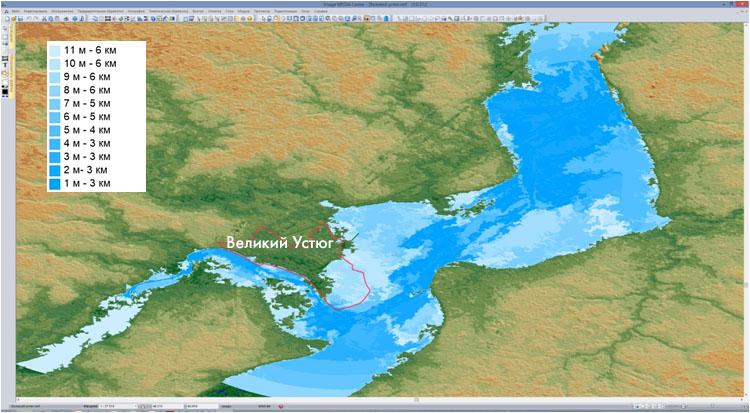Viewport: 750px width, 413px height.
Task: Select the Text tool in left sidebar
Action: click(x=5, y=61)
